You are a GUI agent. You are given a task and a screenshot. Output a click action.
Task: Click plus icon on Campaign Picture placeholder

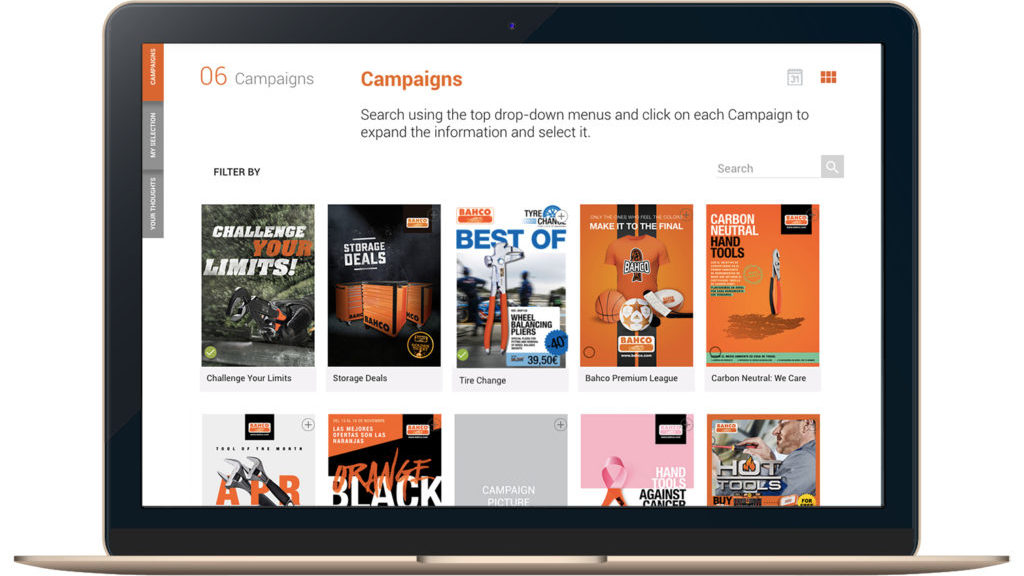click(x=560, y=425)
